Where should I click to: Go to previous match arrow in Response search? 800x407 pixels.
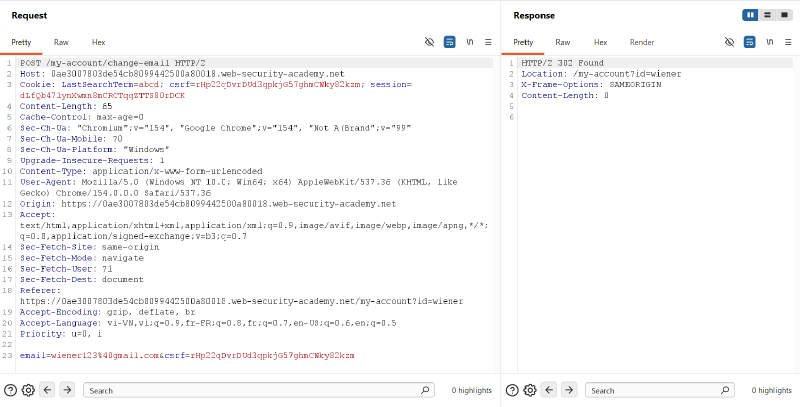[x=549, y=390]
